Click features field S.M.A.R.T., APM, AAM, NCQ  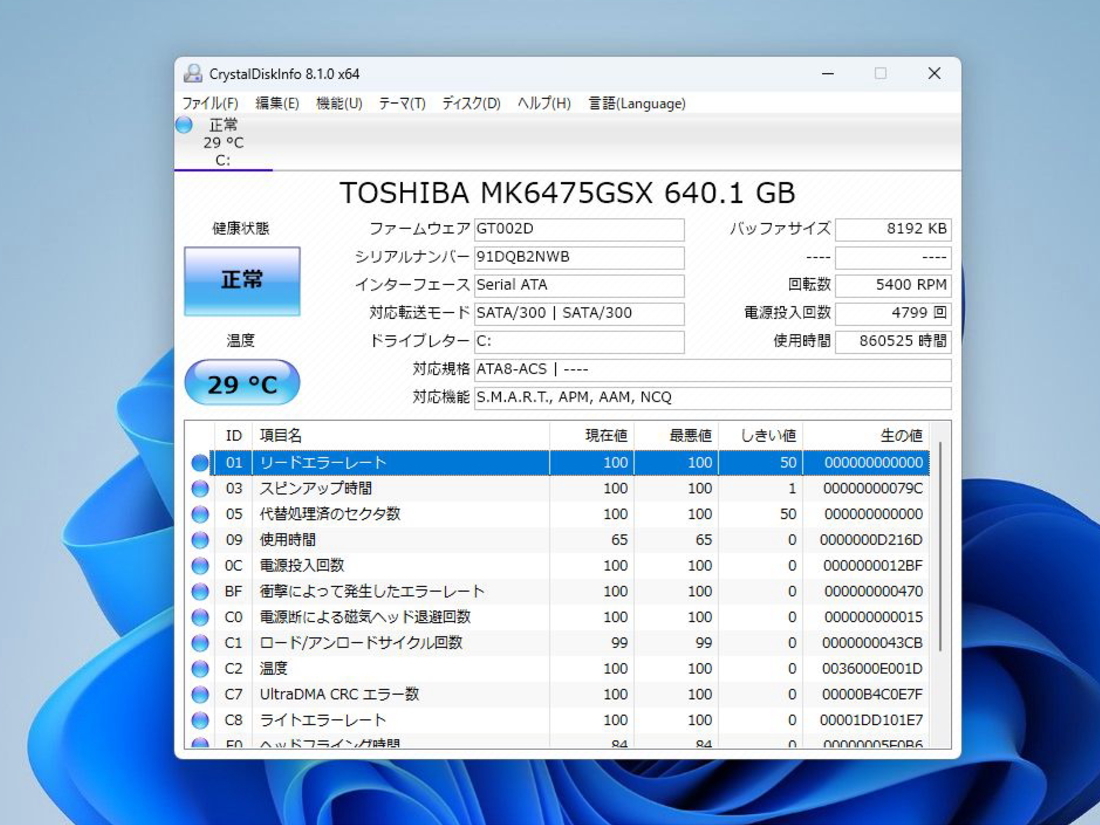click(713, 398)
